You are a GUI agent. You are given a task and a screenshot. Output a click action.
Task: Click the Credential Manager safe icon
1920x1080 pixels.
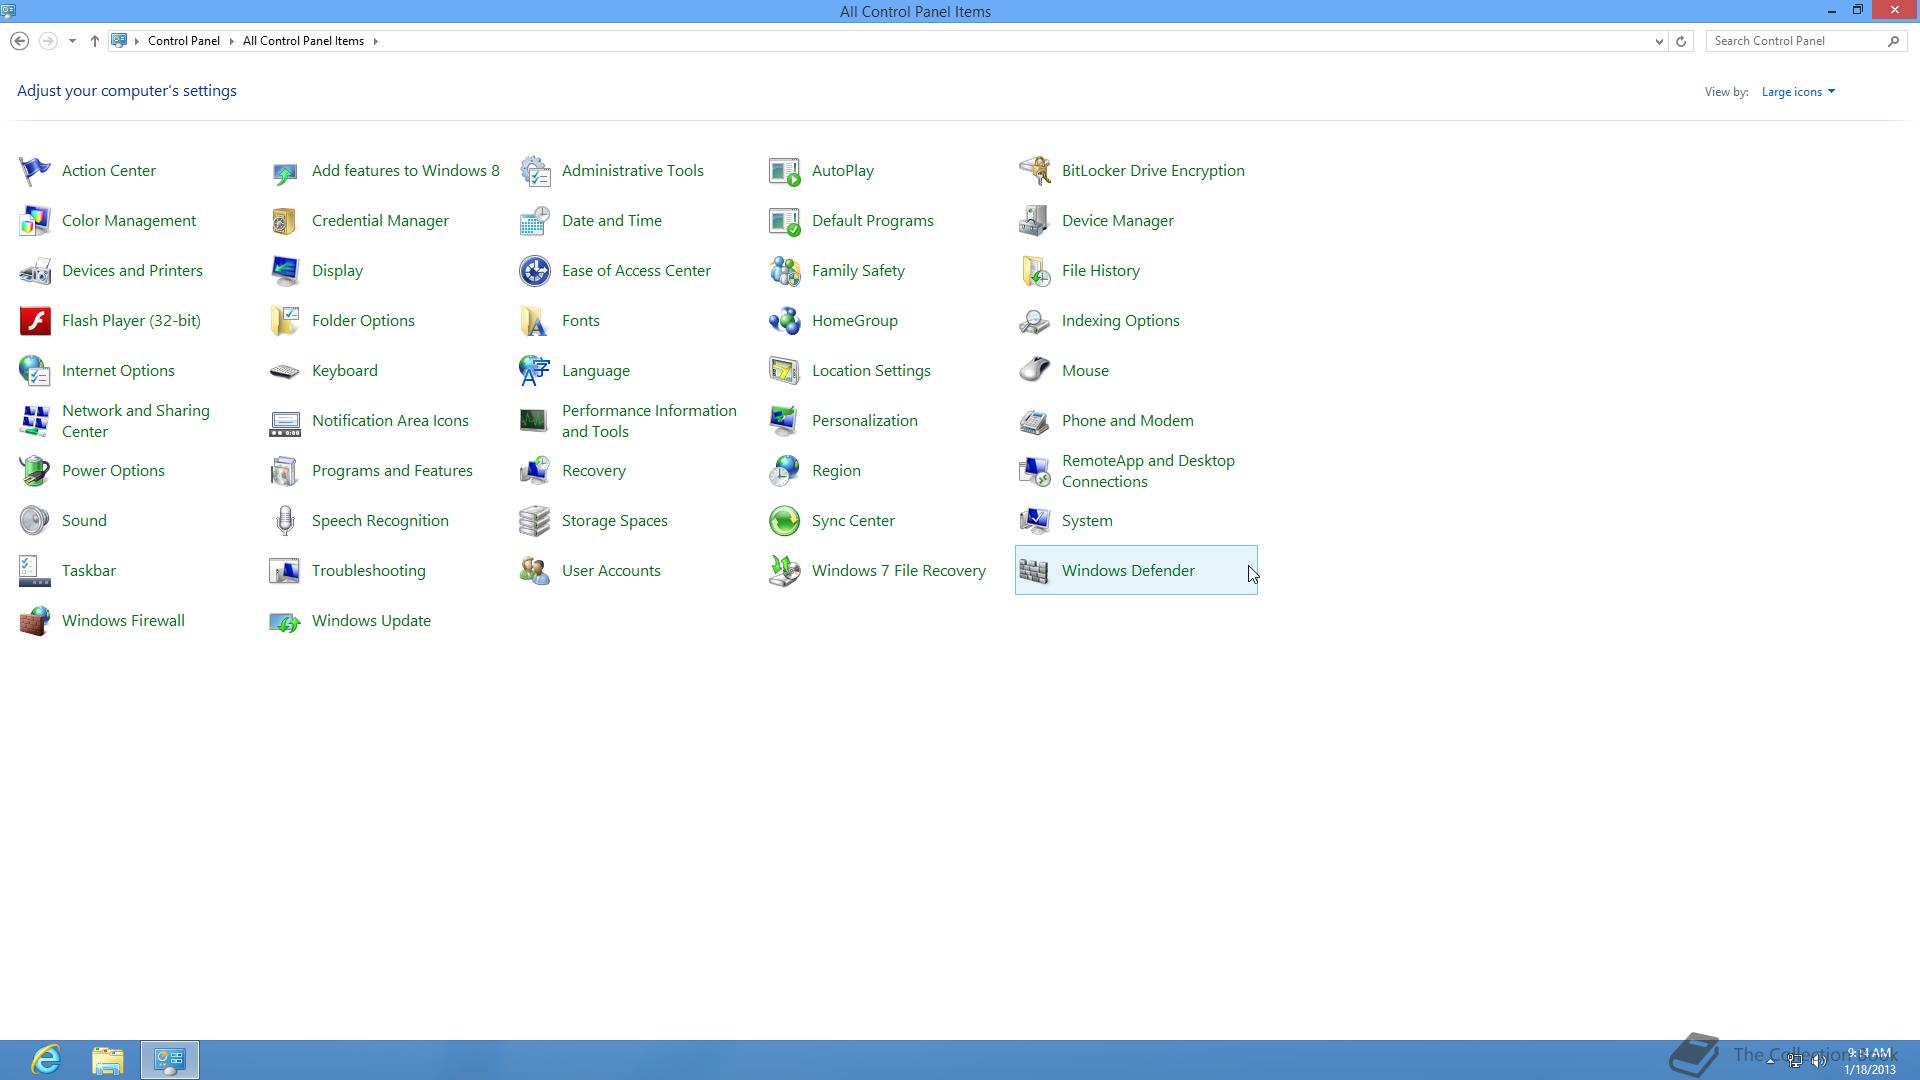tap(285, 221)
